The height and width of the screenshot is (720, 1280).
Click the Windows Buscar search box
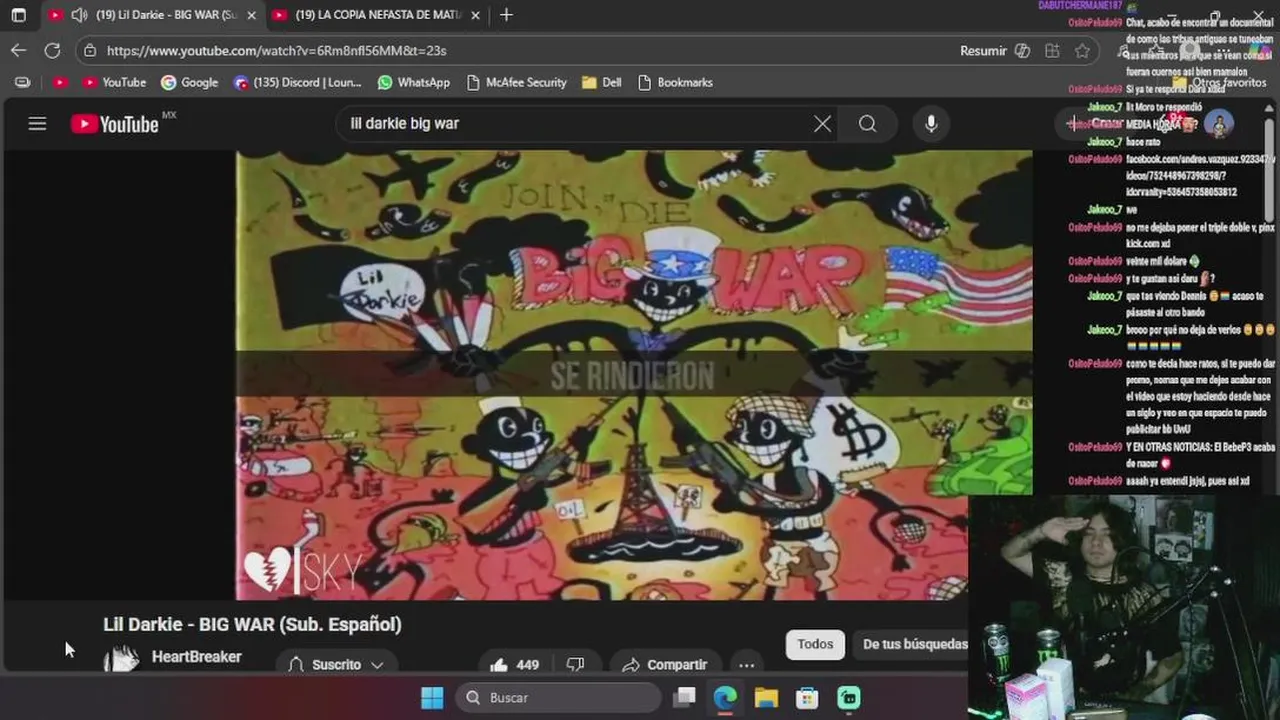558,698
